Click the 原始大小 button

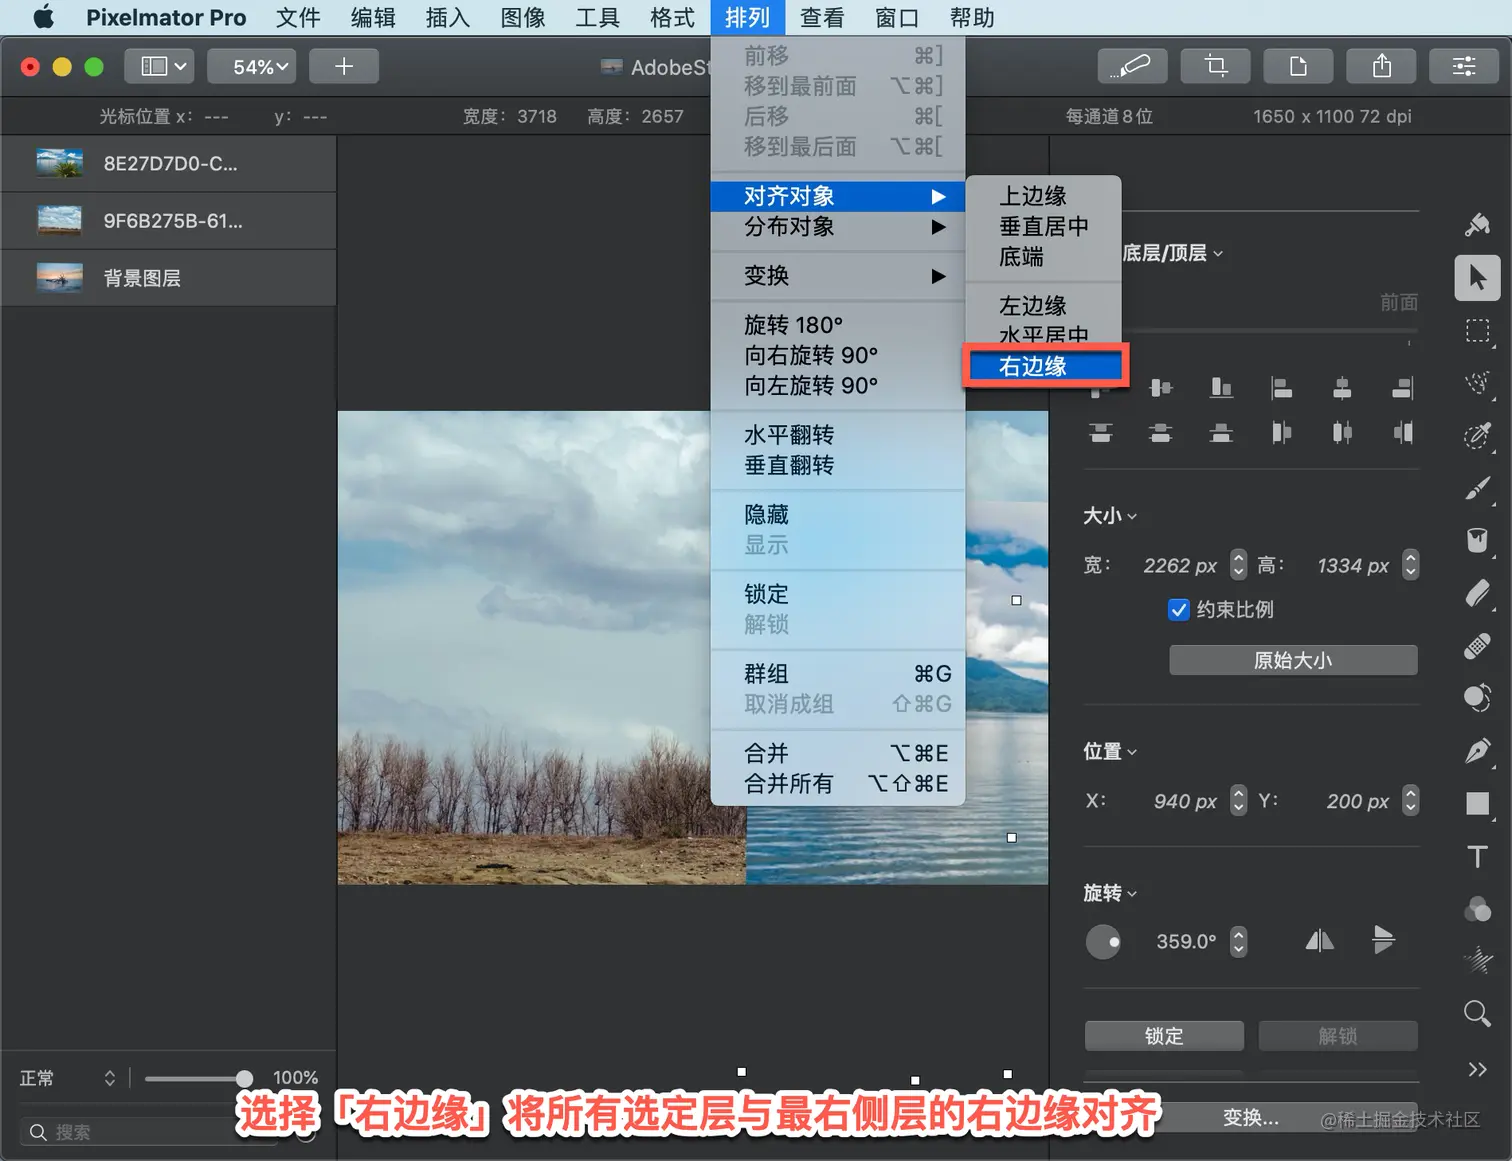(x=1293, y=660)
